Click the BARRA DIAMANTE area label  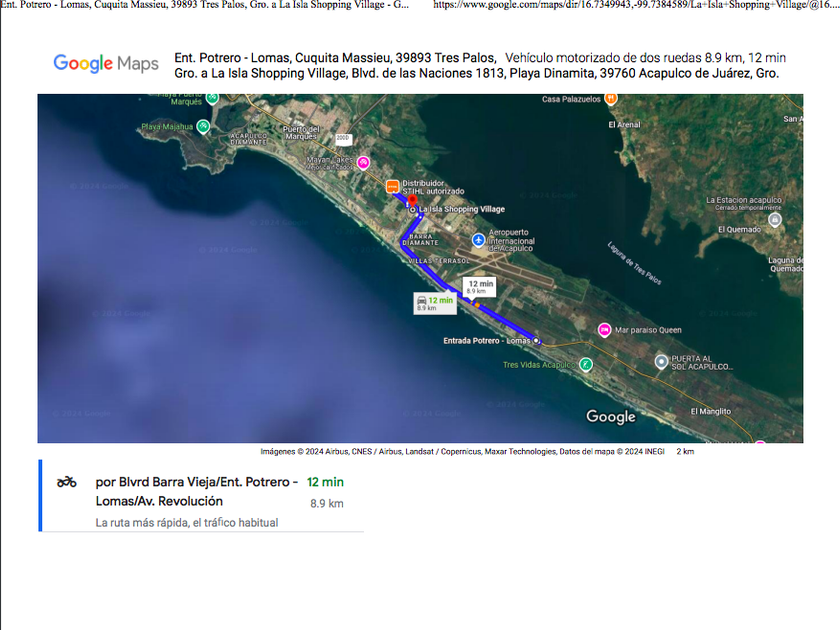coord(421,239)
